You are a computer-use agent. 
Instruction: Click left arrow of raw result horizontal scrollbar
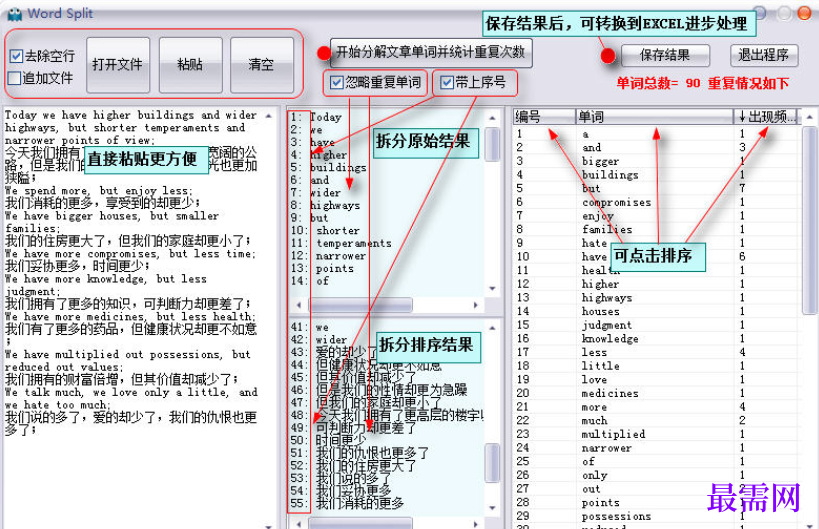point(299,304)
